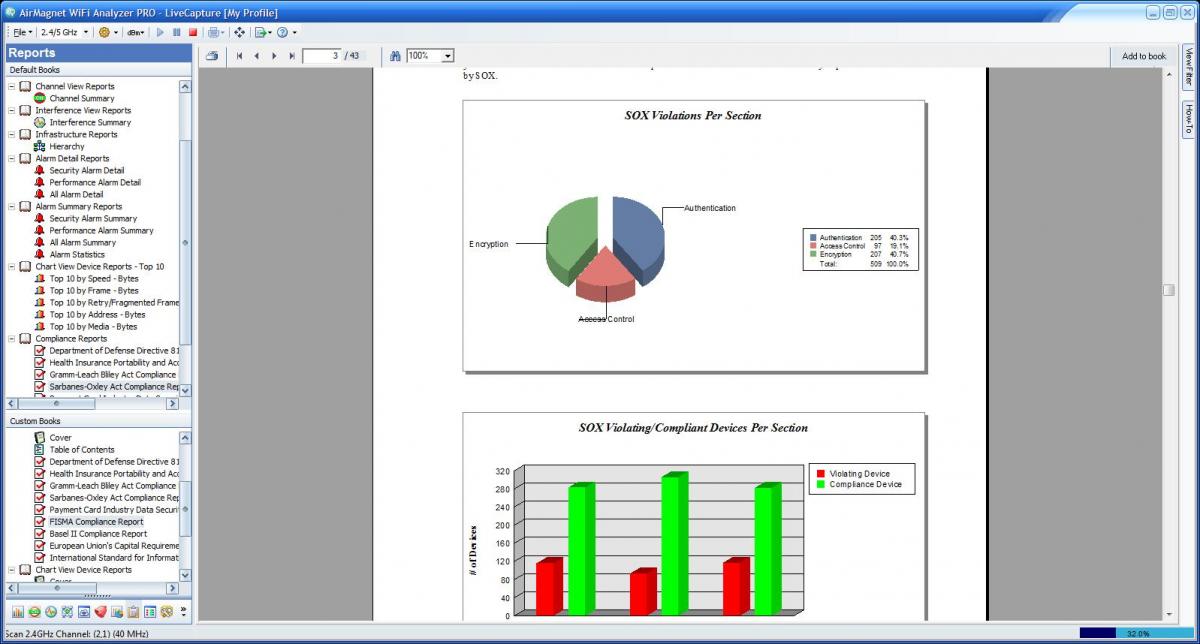This screenshot has height=644, width=1200.
Task: Open the How-To side tab
Action: pos(1188,120)
